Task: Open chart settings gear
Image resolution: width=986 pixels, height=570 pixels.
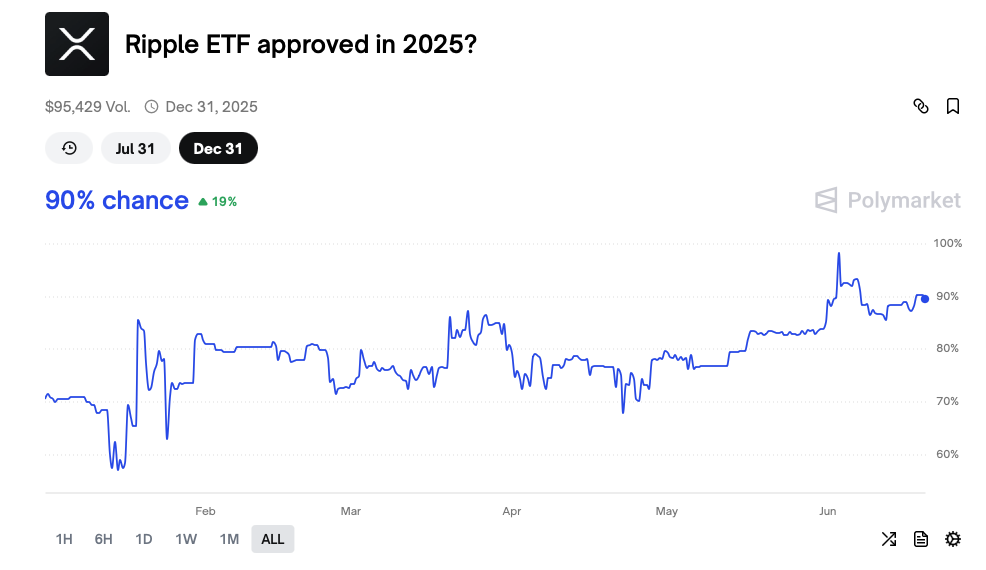Action: (953, 539)
